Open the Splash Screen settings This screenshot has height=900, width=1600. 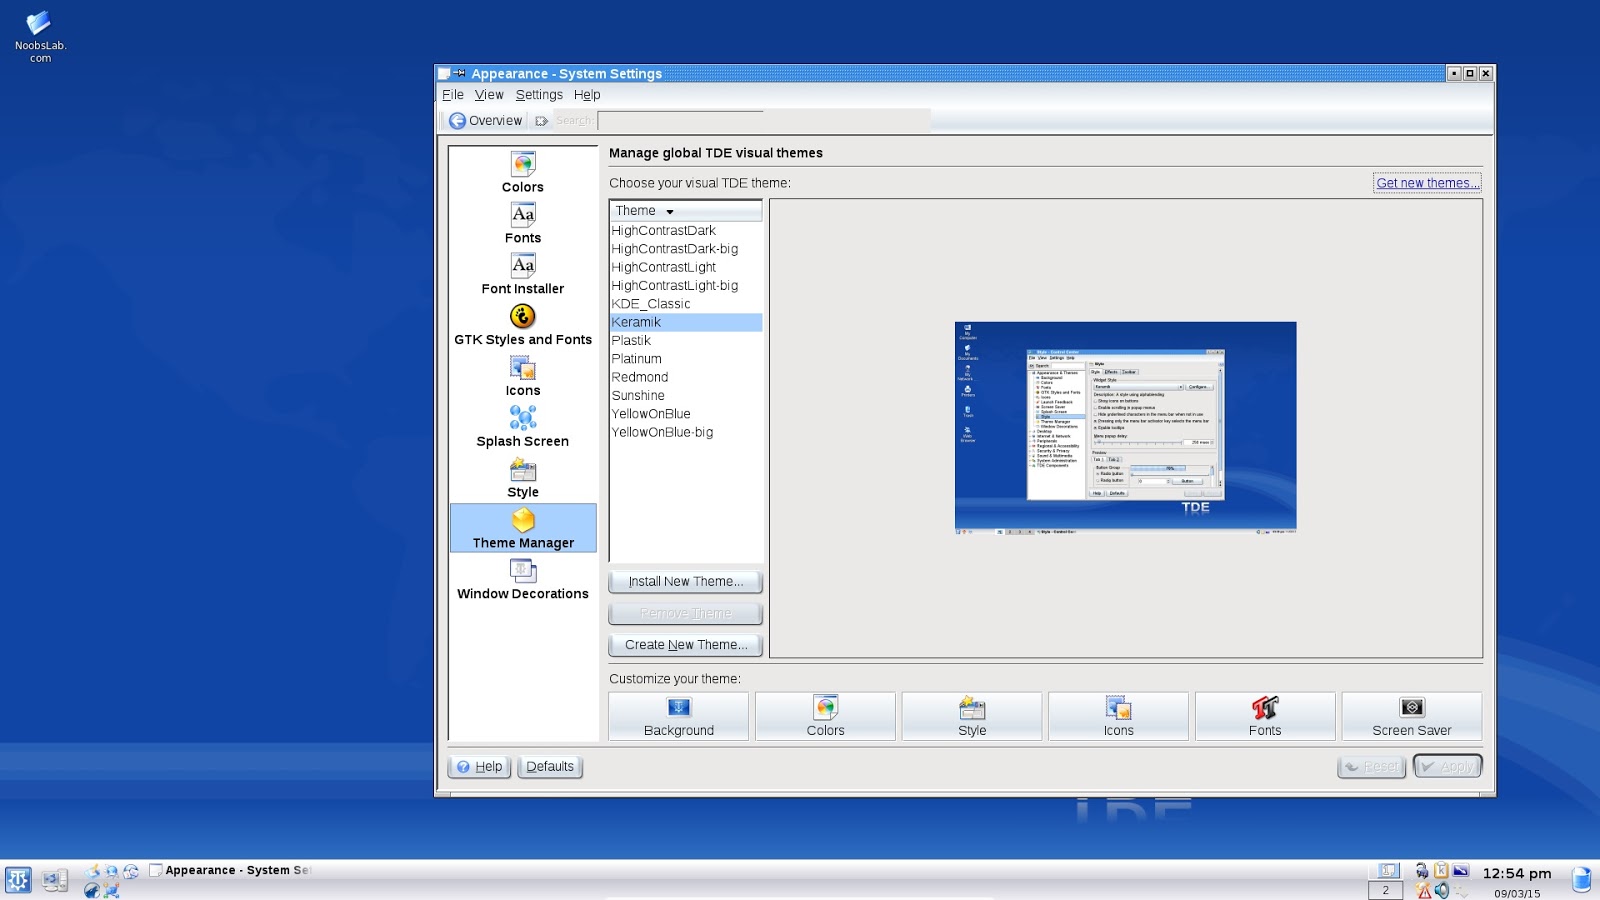click(x=522, y=425)
